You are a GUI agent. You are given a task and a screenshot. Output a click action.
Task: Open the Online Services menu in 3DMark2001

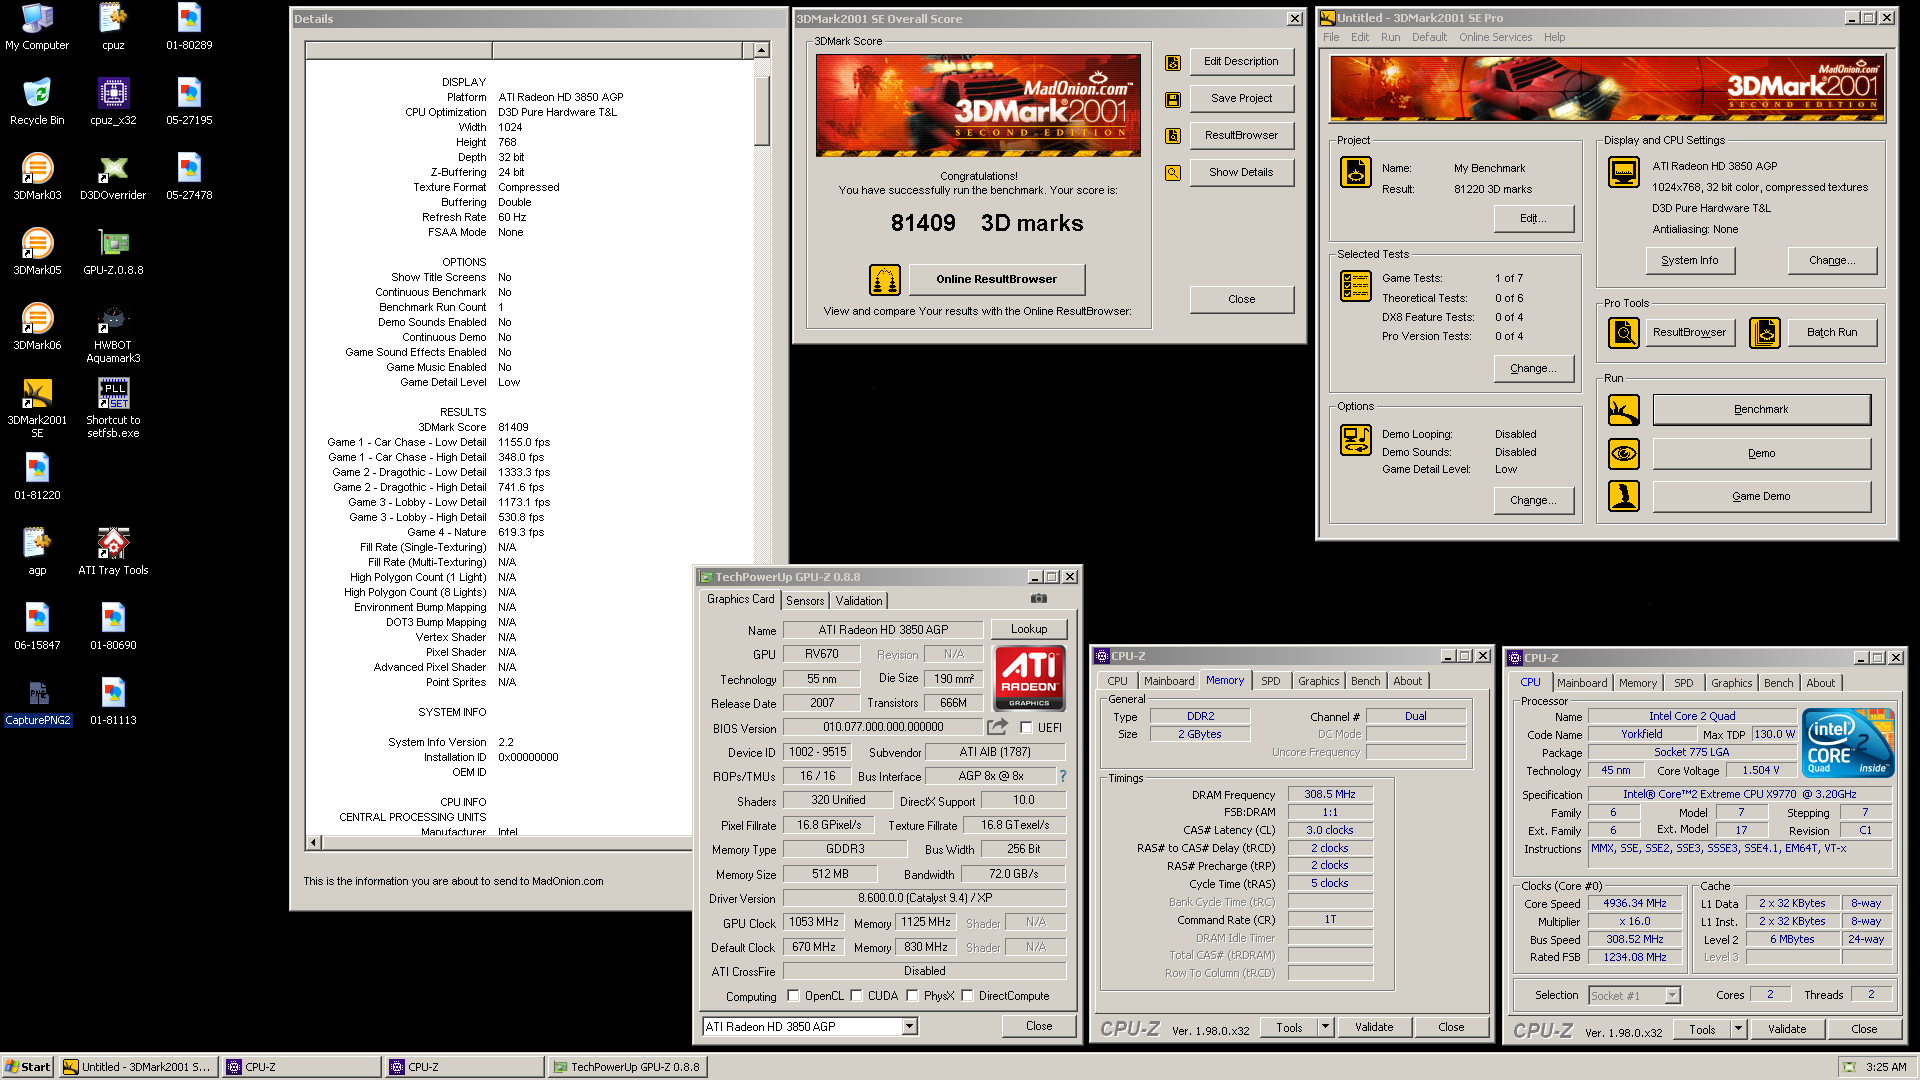coord(1495,37)
